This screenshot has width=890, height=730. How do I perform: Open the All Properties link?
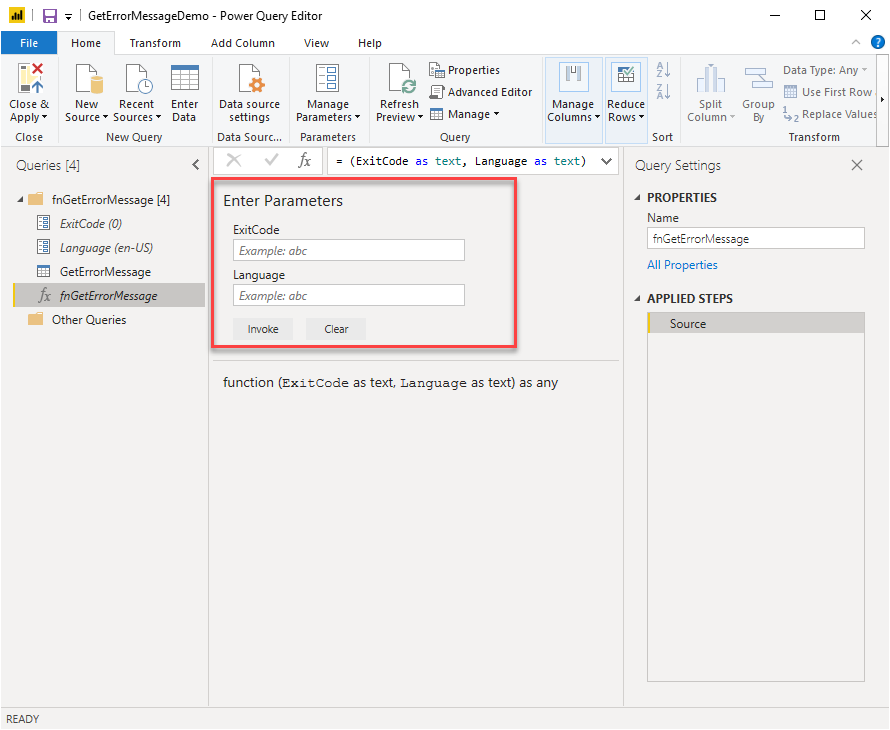click(682, 265)
